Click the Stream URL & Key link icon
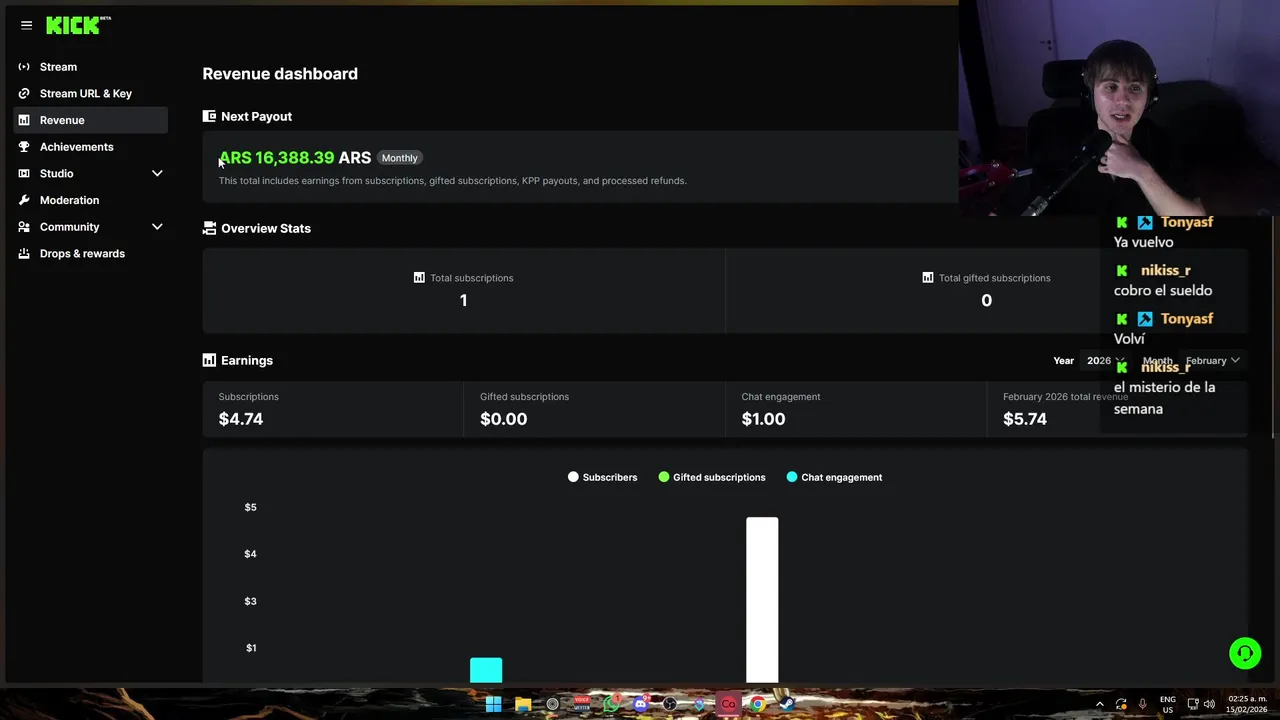The width and height of the screenshot is (1280, 720). [24, 93]
